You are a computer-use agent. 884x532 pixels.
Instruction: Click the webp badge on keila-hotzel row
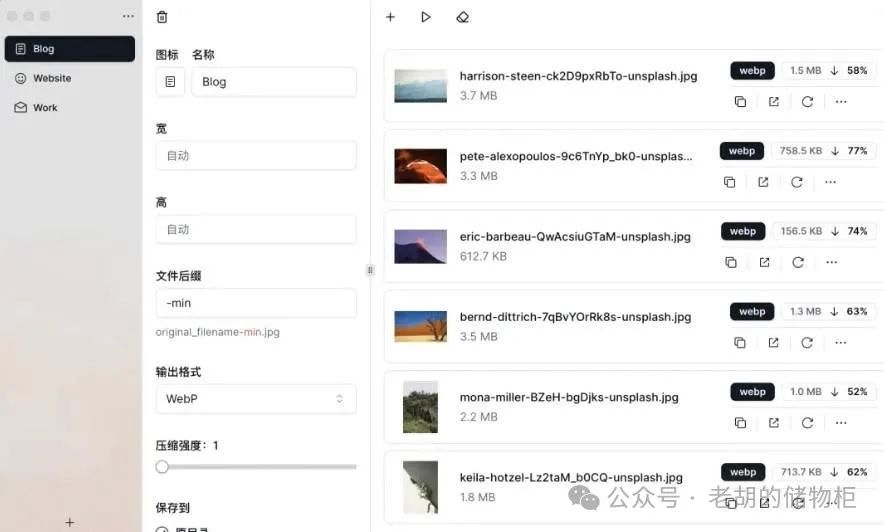tap(742, 472)
